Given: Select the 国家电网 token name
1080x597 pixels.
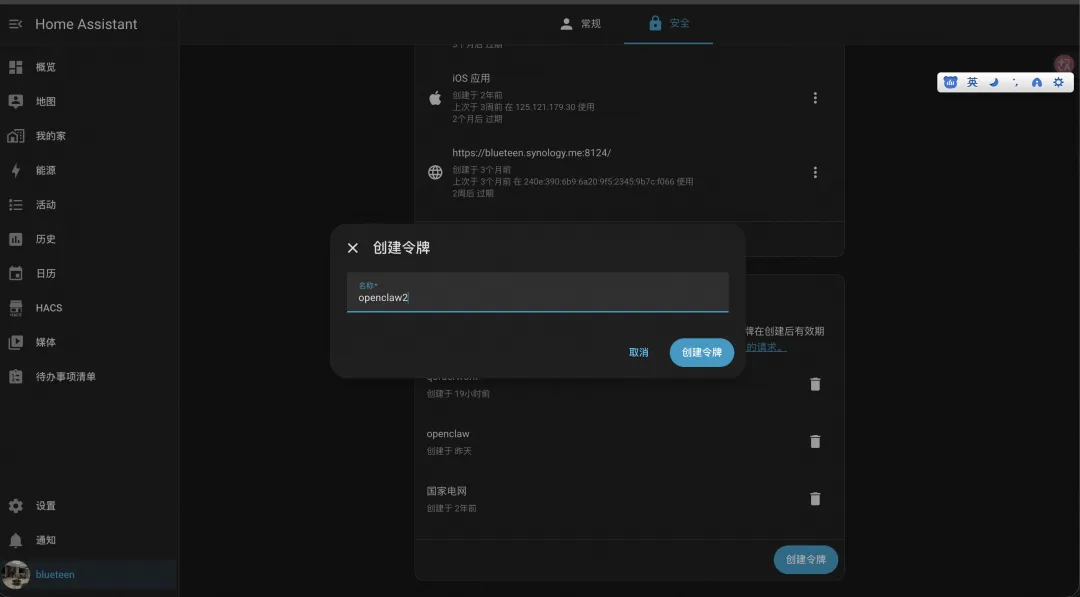Looking at the screenshot, I should click(446, 491).
